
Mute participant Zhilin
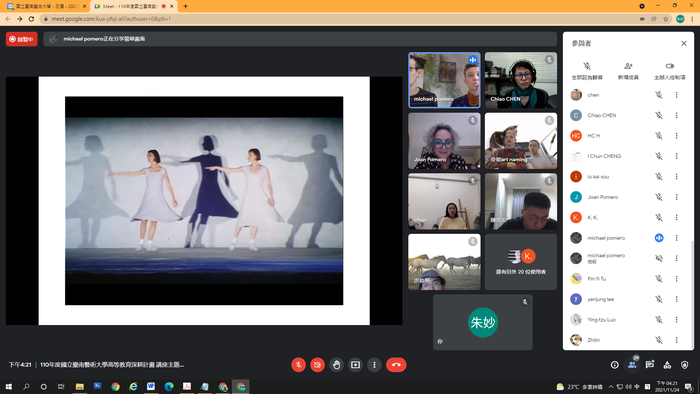coord(658,340)
